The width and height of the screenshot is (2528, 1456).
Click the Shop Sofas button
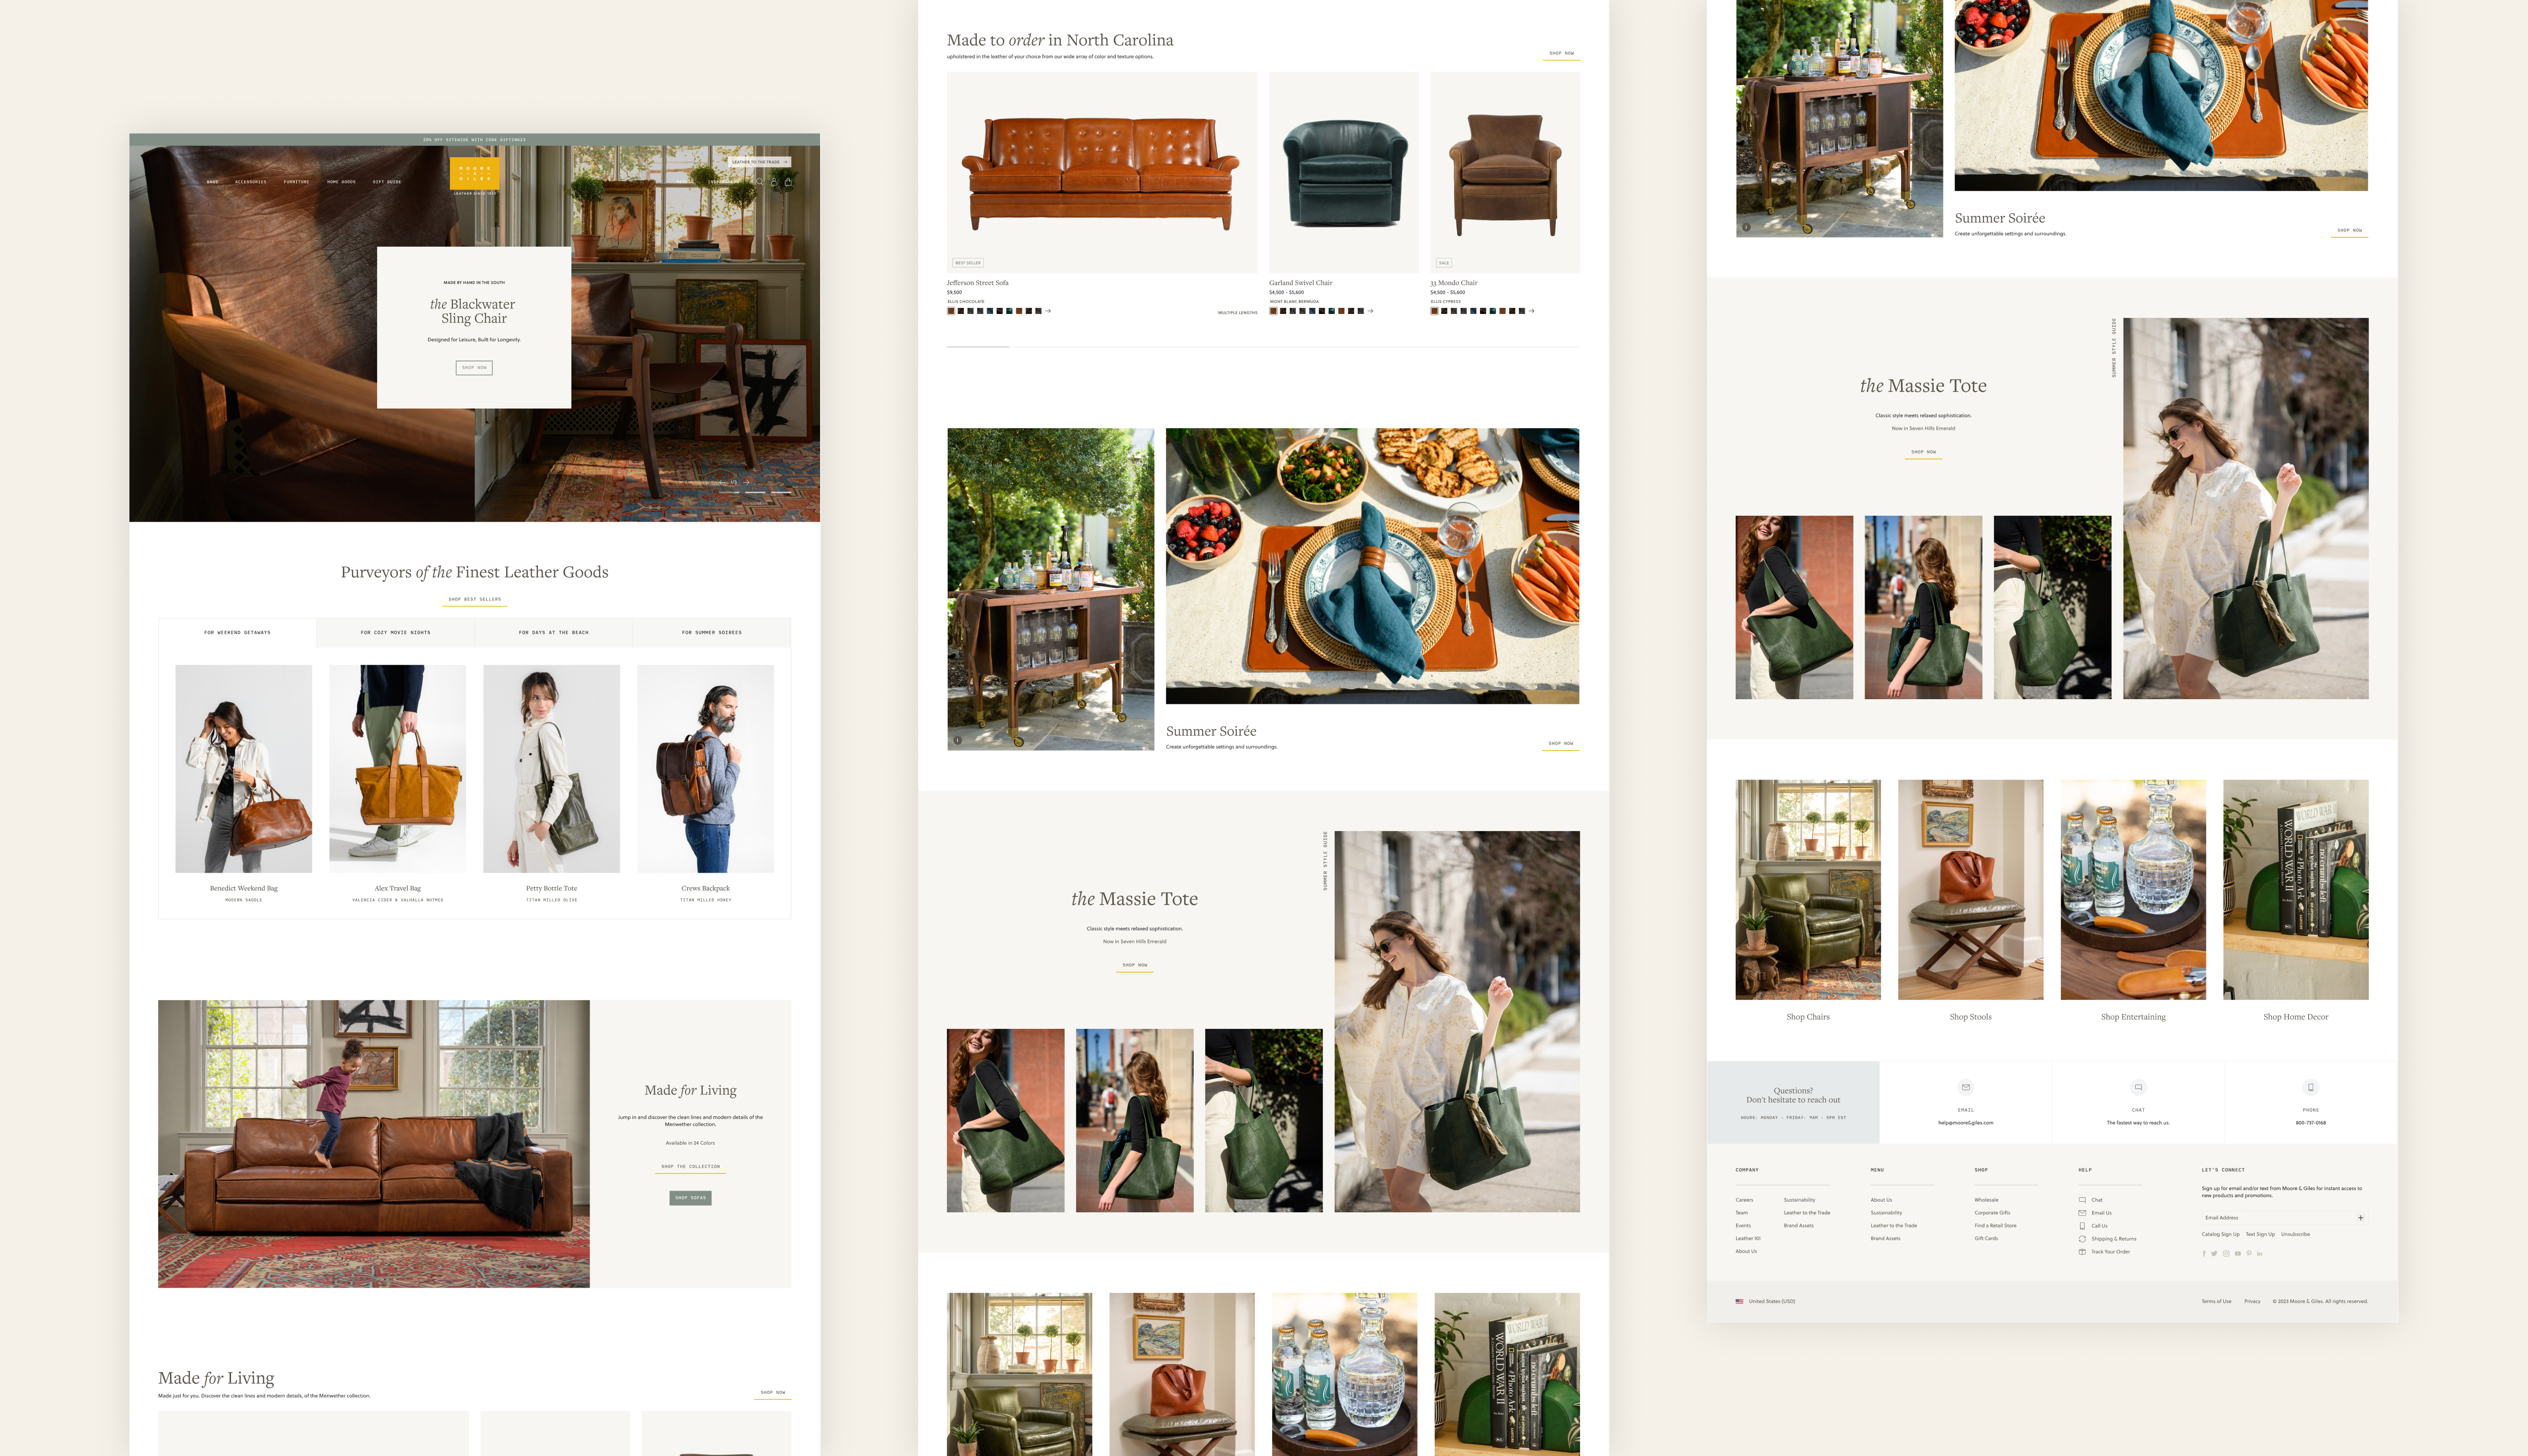[690, 1197]
